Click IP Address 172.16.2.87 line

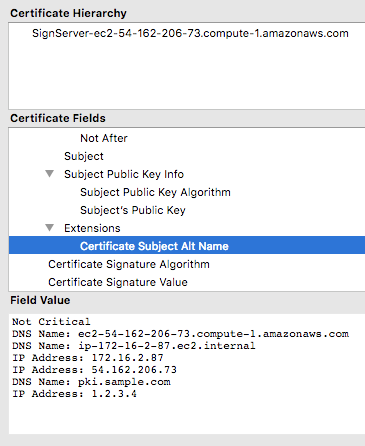tap(88, 358)
